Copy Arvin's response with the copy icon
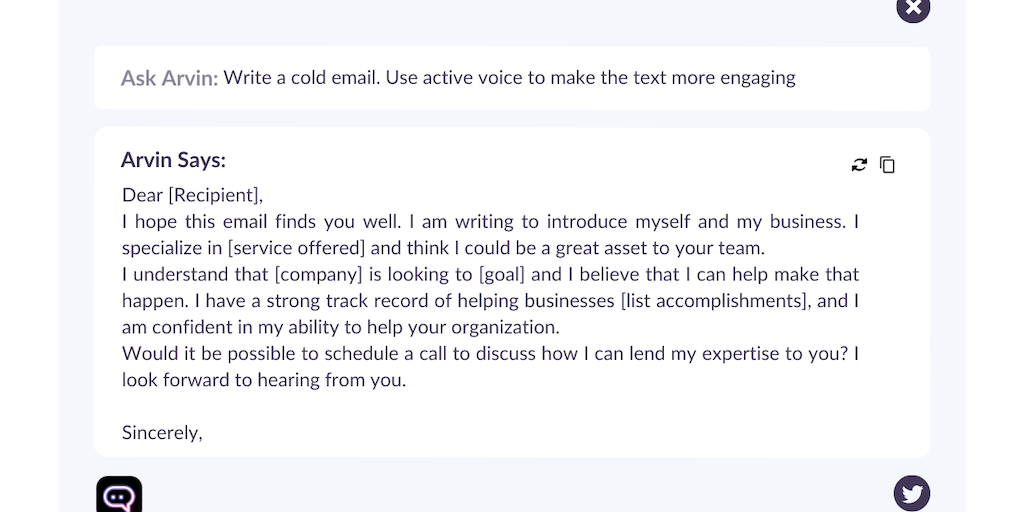This screenshot has width=1024, height=512. pos(887,165)
